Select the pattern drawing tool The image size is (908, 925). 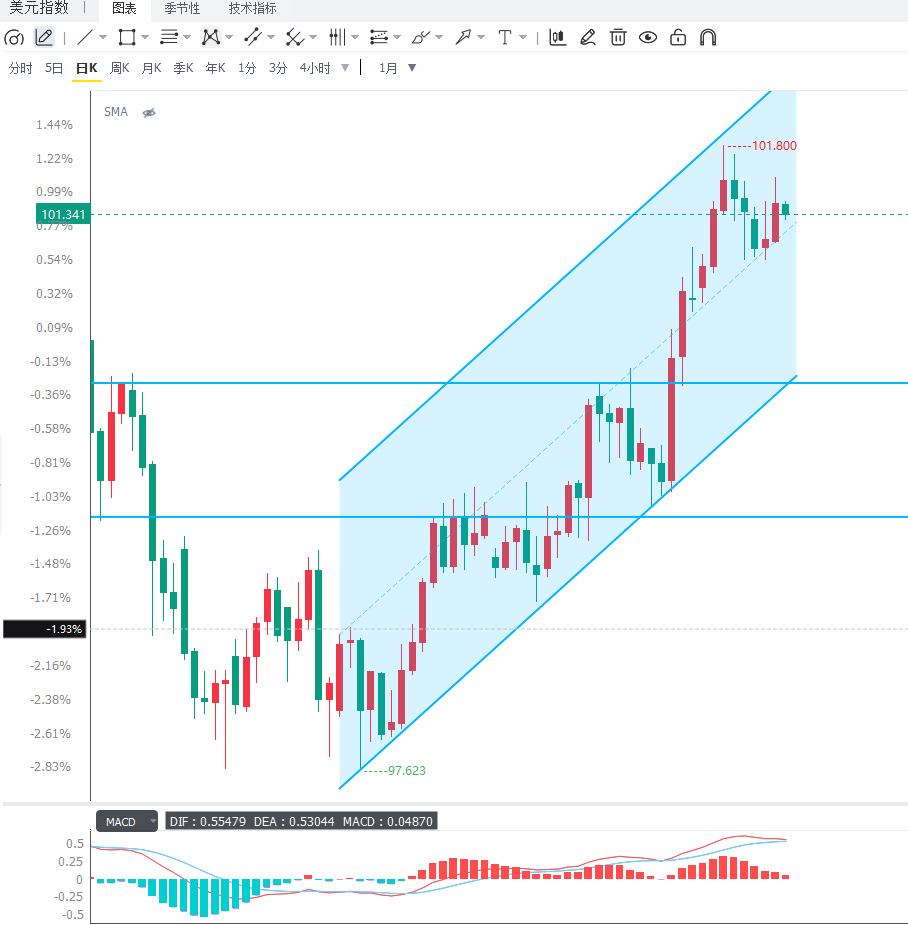pyautogui.click(x=211, y=38)
